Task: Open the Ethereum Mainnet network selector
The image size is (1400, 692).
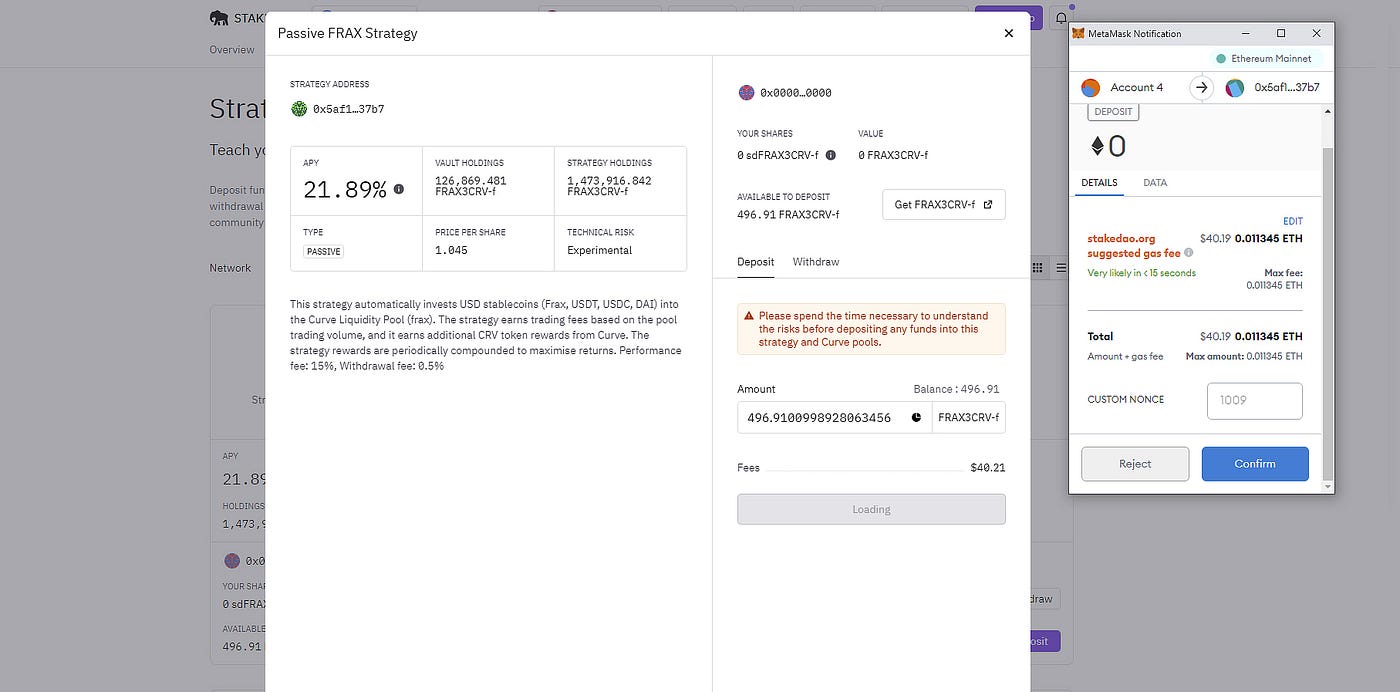Action: [1265, 58]
